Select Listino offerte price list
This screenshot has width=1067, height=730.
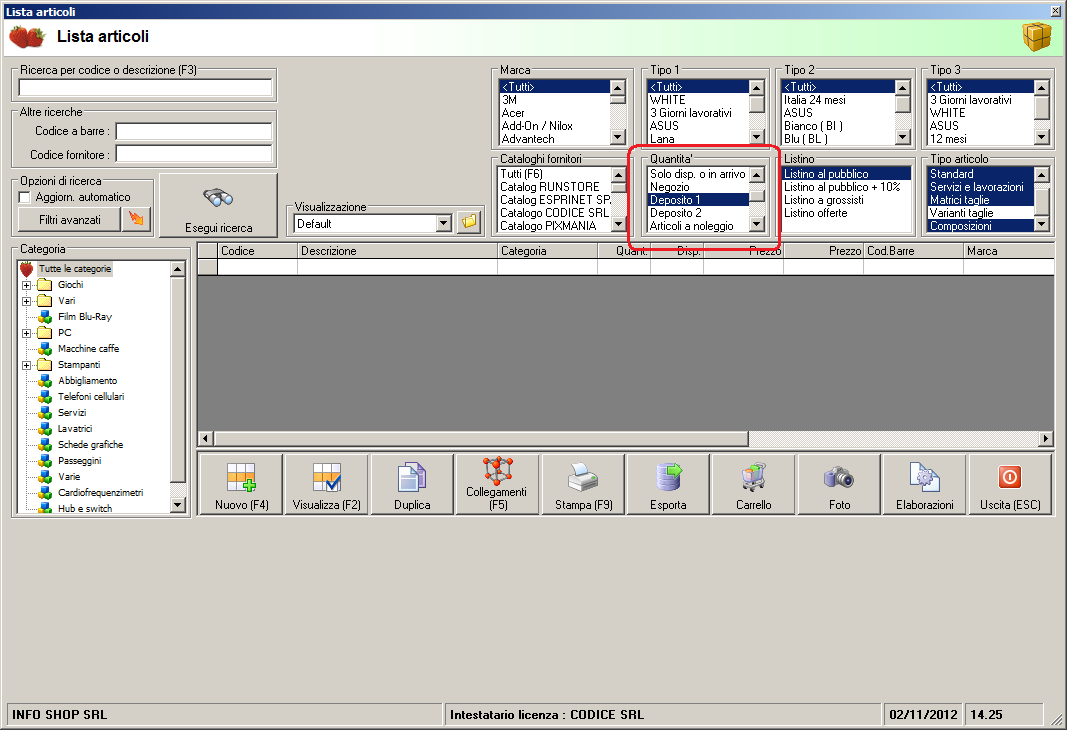pyautogui.click(x=815, y=213)
